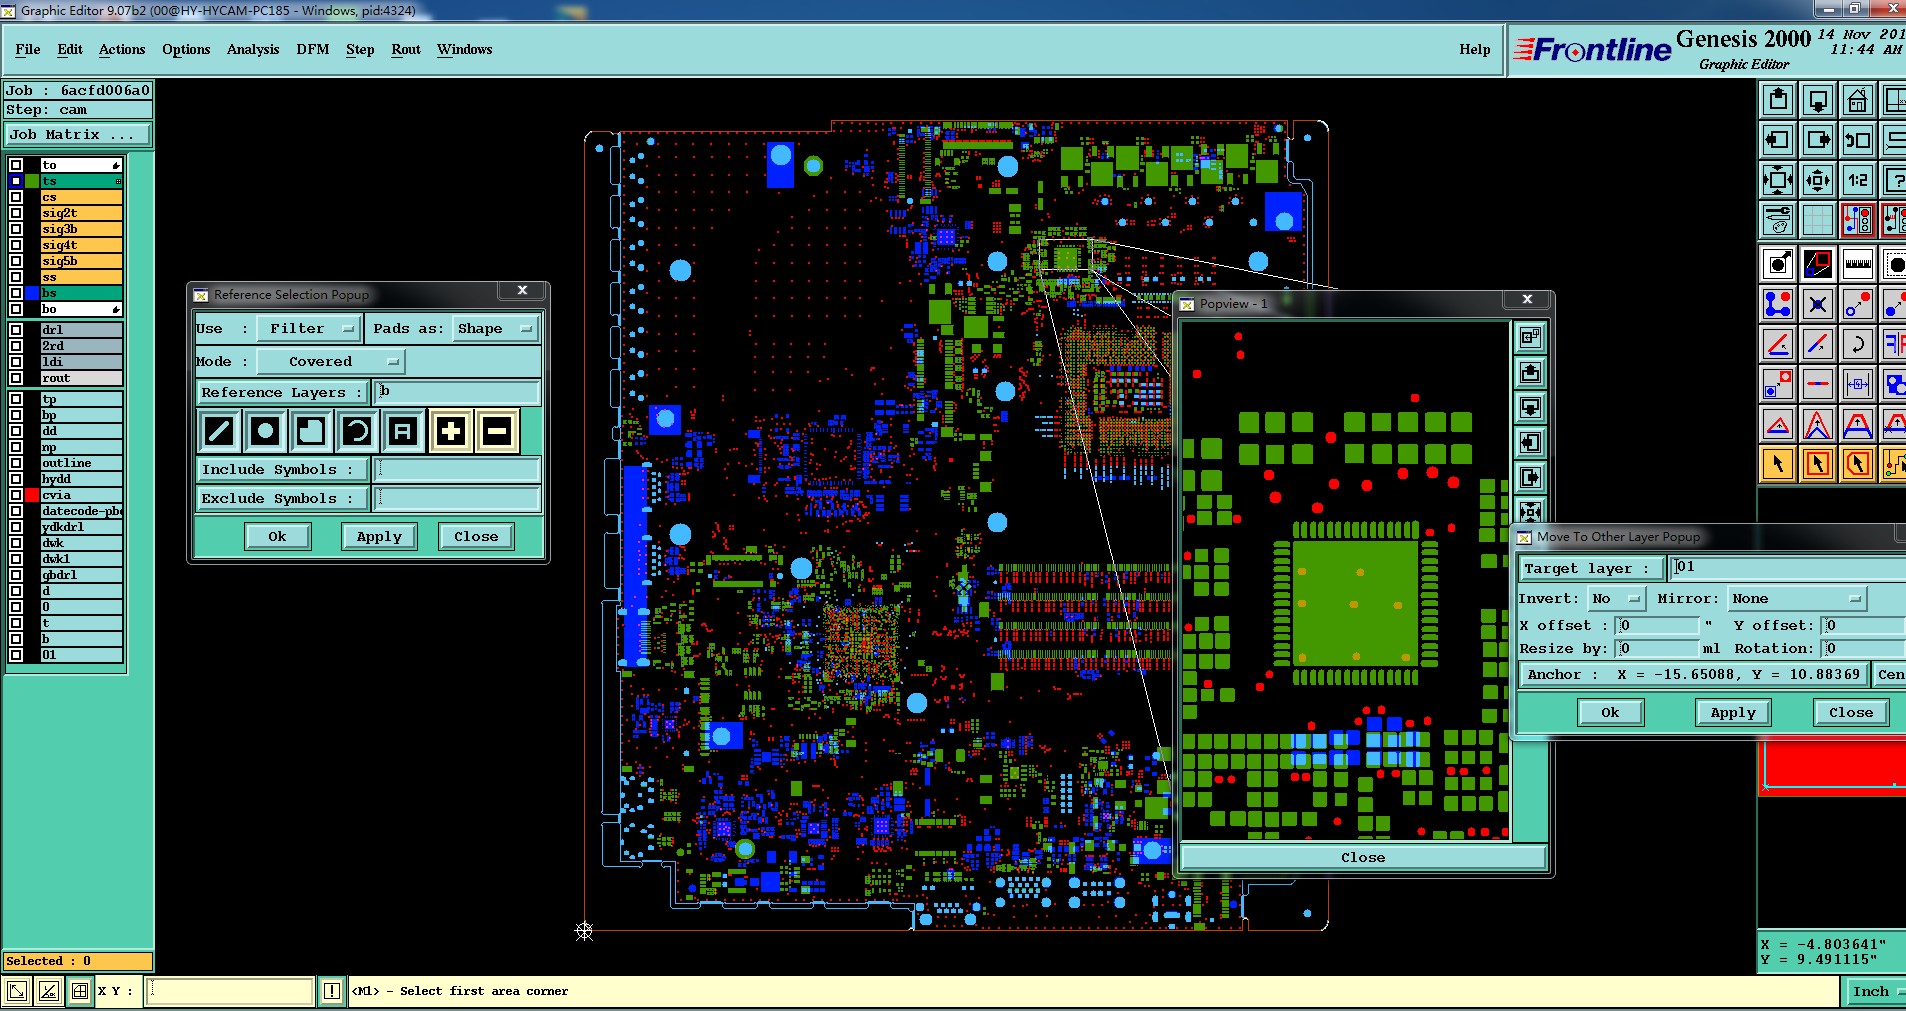Click the previous view undo-zoom icon
Screen dimensions: 1906x1011
coord(1858,140)
